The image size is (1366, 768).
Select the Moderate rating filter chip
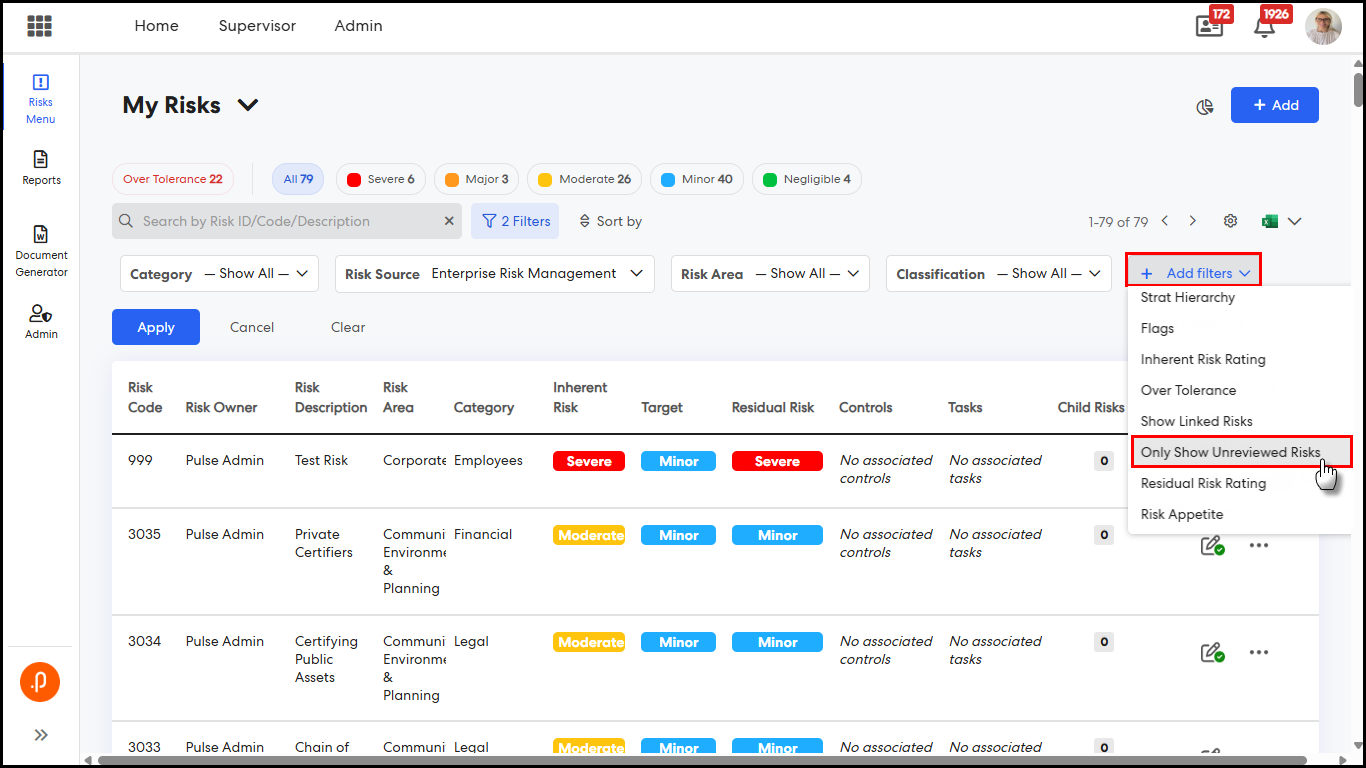coord(585,179)
